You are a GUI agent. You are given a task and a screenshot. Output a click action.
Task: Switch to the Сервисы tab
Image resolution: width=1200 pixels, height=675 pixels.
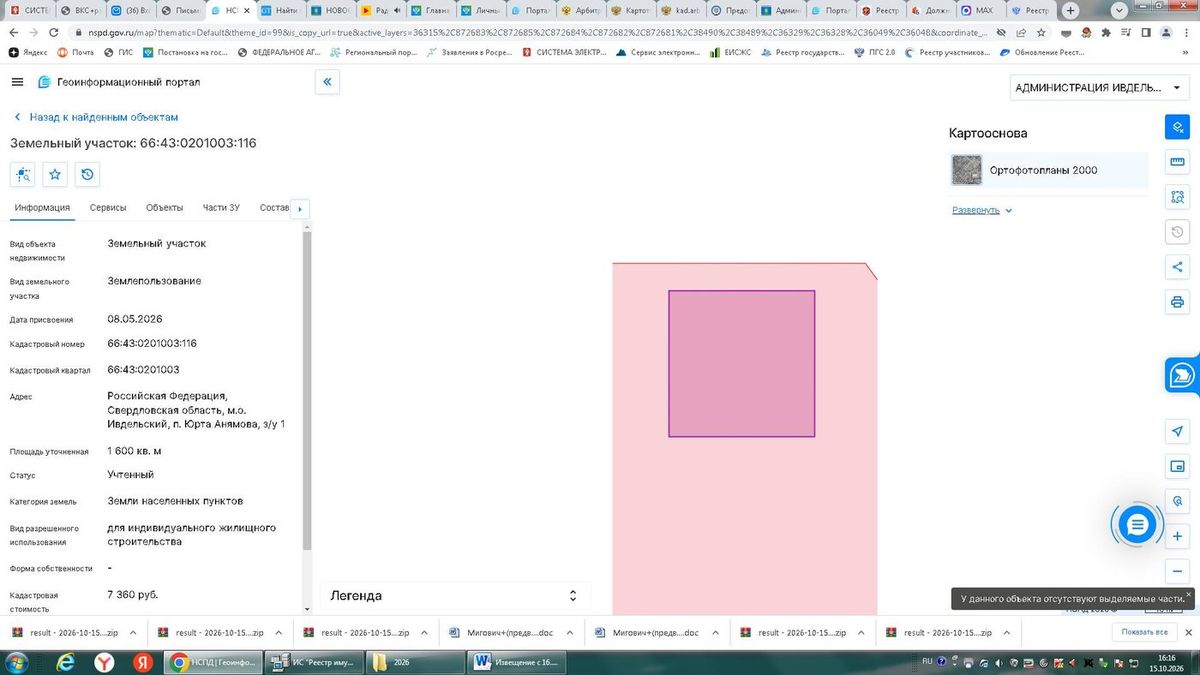108,208
